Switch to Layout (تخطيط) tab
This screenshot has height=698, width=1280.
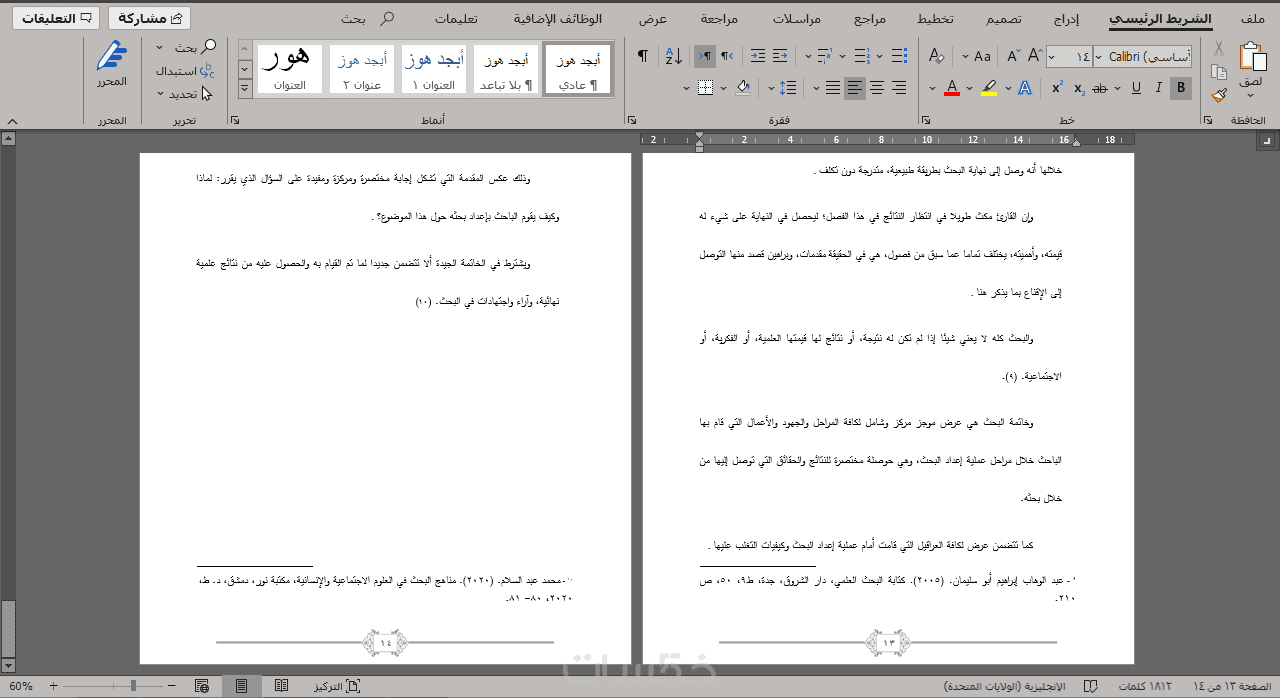[x=936, y=19]
